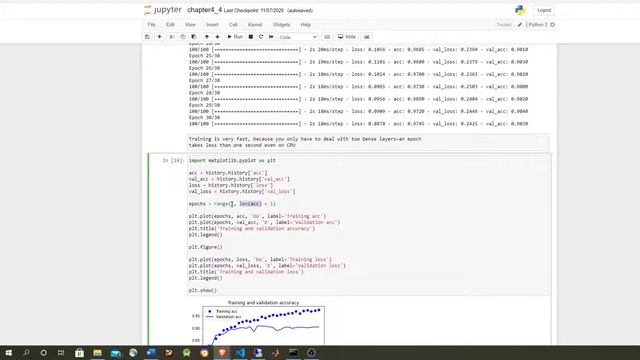Image resolution: width=640 pixels, height=360 pixels.
Task: Click the plt.figure() code line
Action: coord(206,247)
